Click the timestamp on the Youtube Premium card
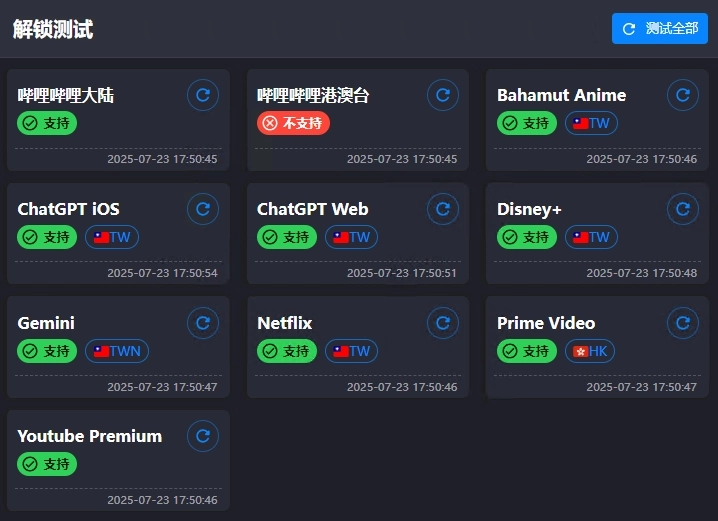 coord(162,500)
